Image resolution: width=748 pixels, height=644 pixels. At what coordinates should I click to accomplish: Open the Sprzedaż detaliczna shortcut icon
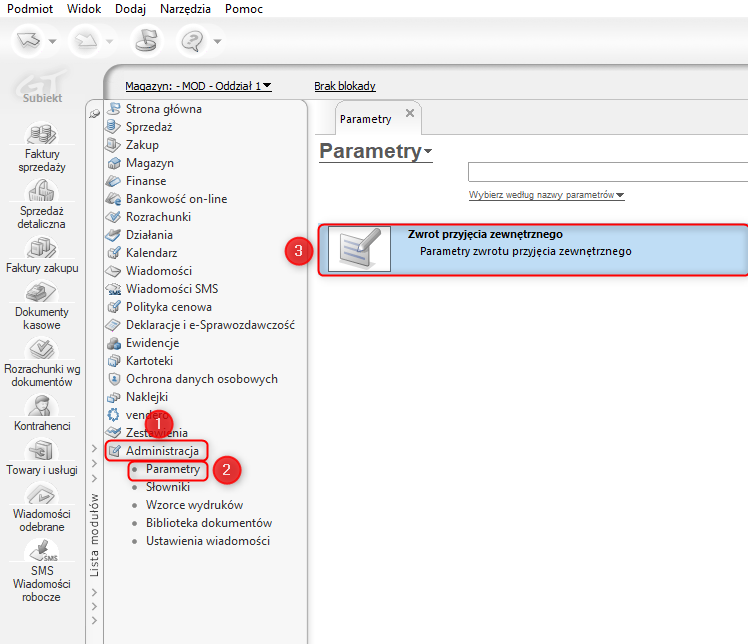[x=42, y=190]
